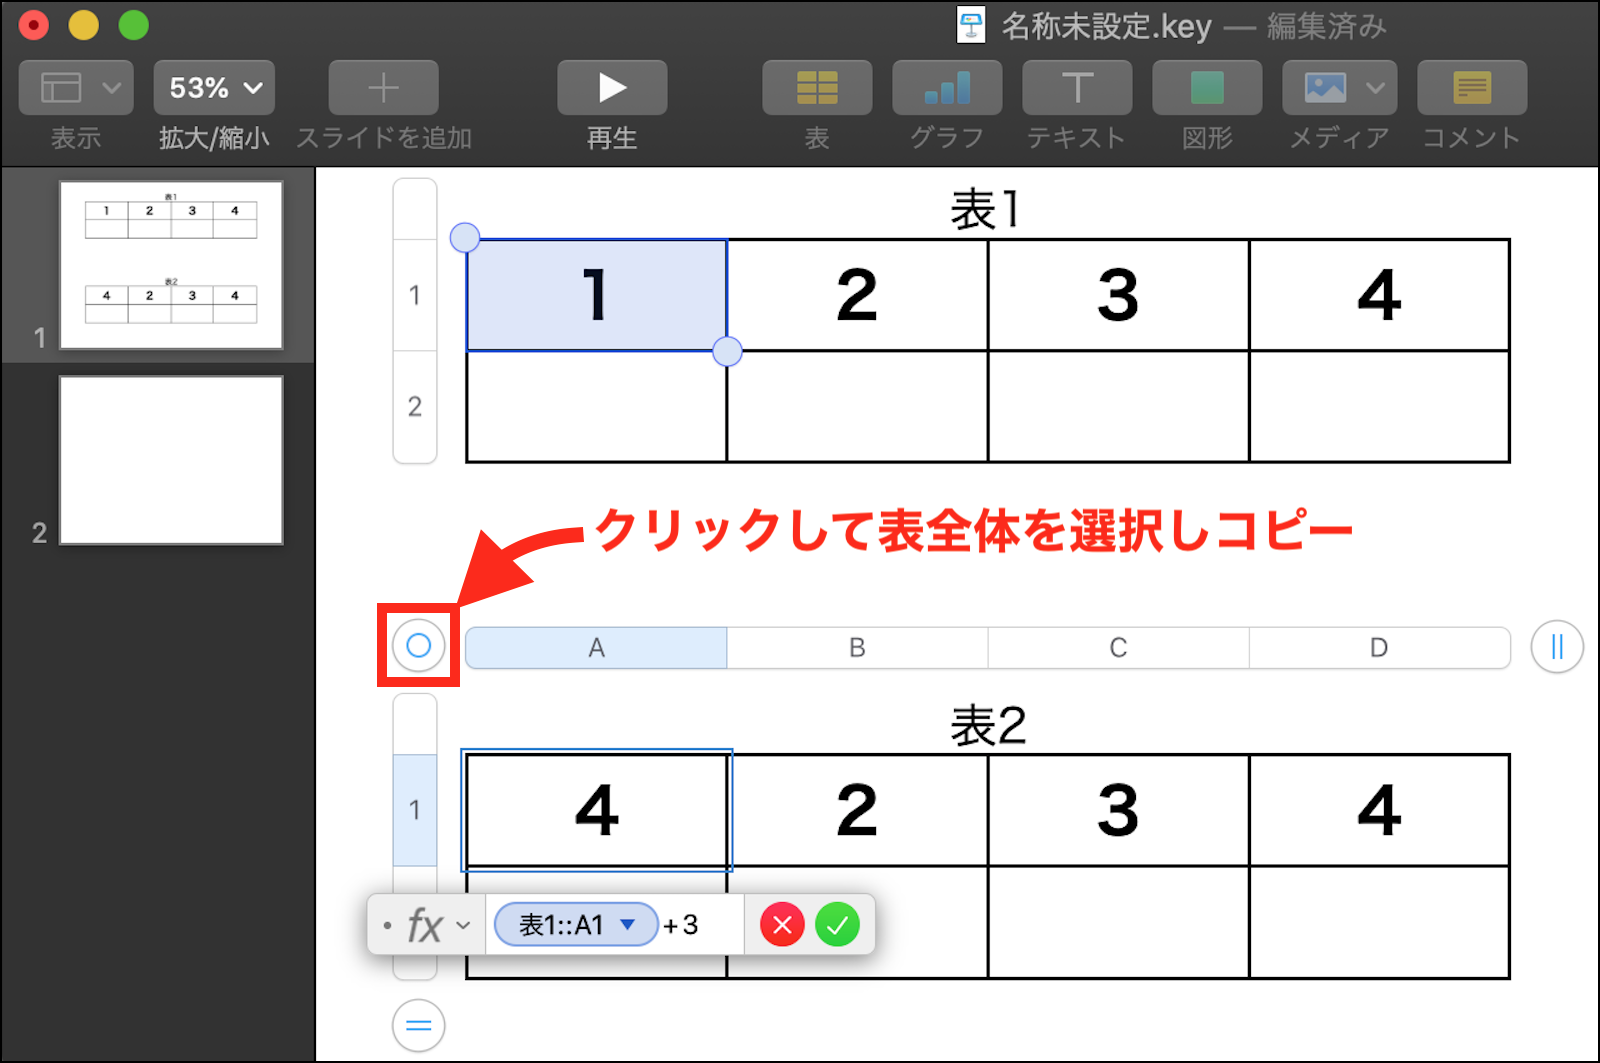Click the top-left selection handle of cell 1

point(465,238)
